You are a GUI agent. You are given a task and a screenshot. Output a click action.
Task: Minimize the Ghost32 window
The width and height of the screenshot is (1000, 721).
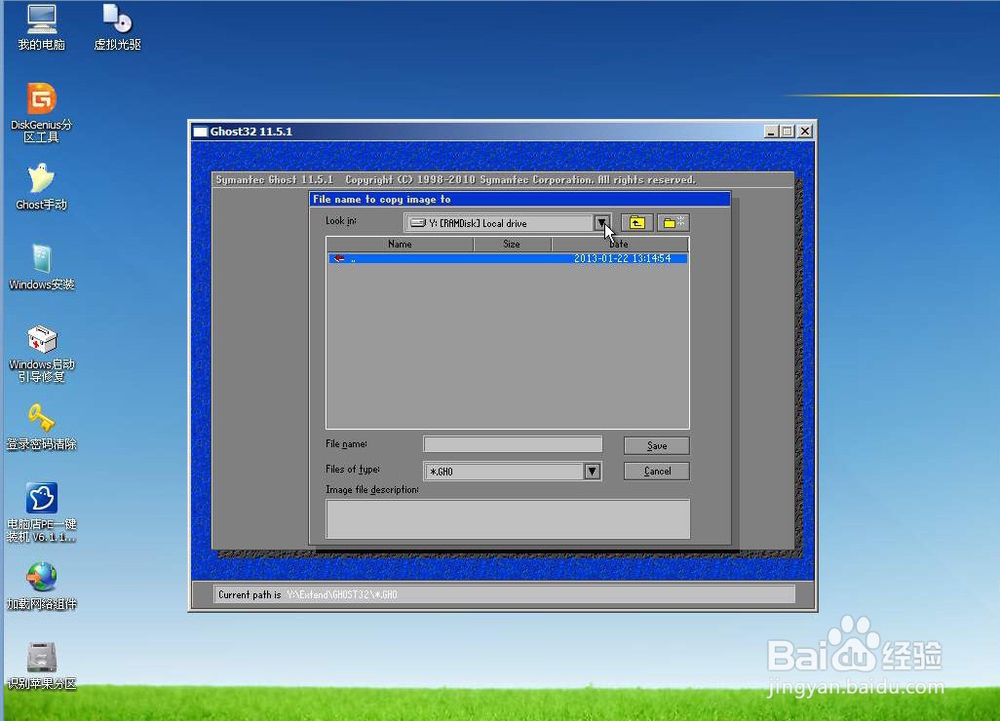pyautogui.click(x=771, y=131)
